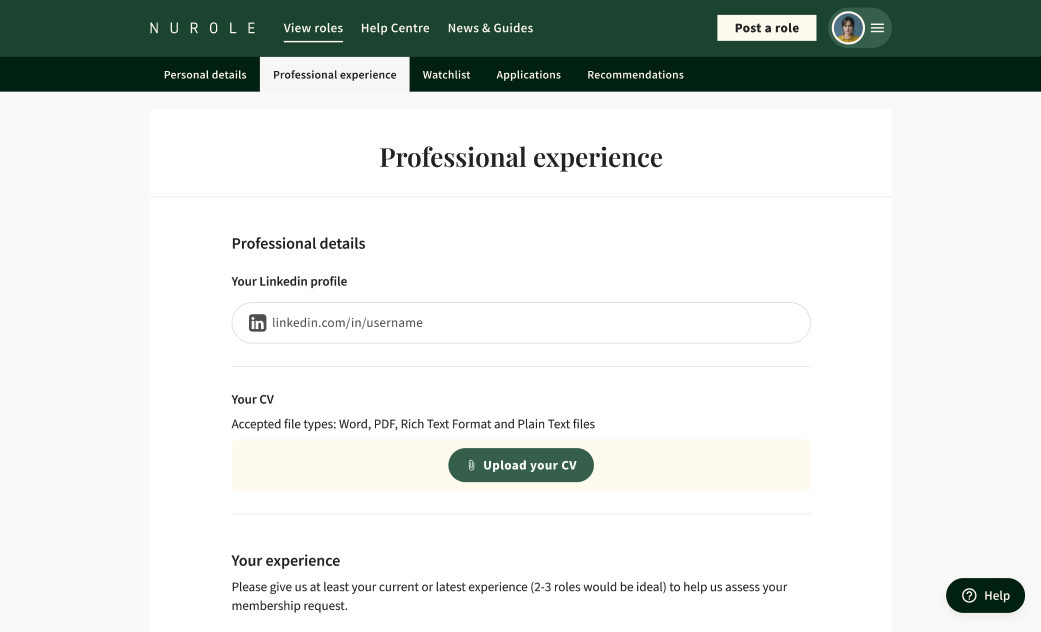Click the Professional experience page heading
1041x632 pixels.
click(521, 157)
